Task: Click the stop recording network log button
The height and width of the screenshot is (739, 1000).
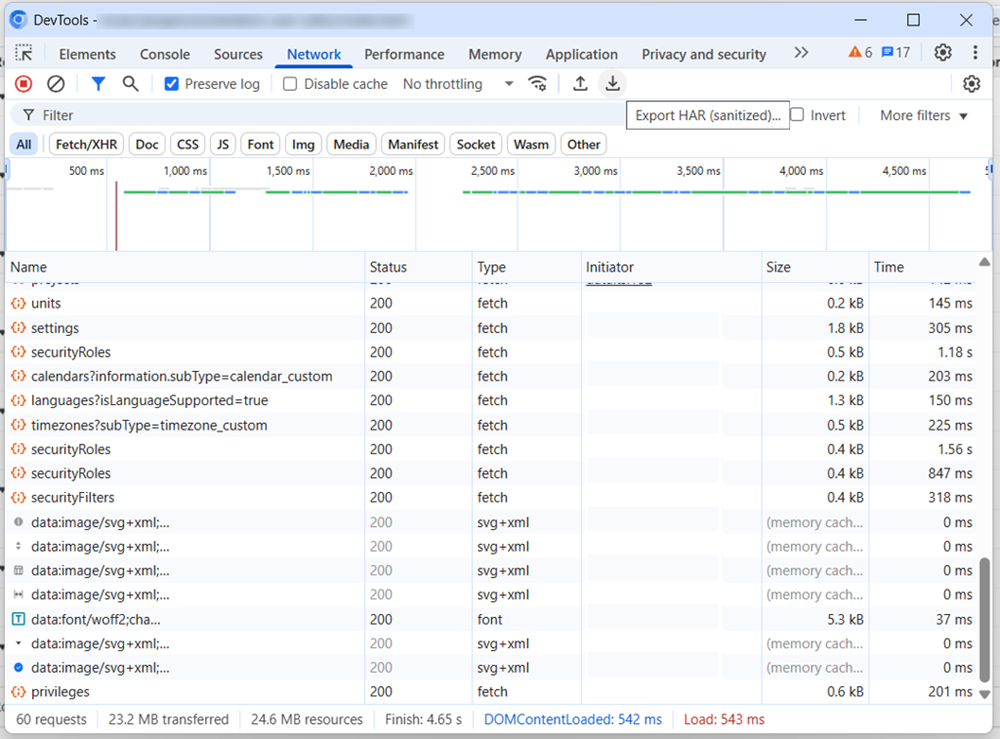Action: coord(23,84)
